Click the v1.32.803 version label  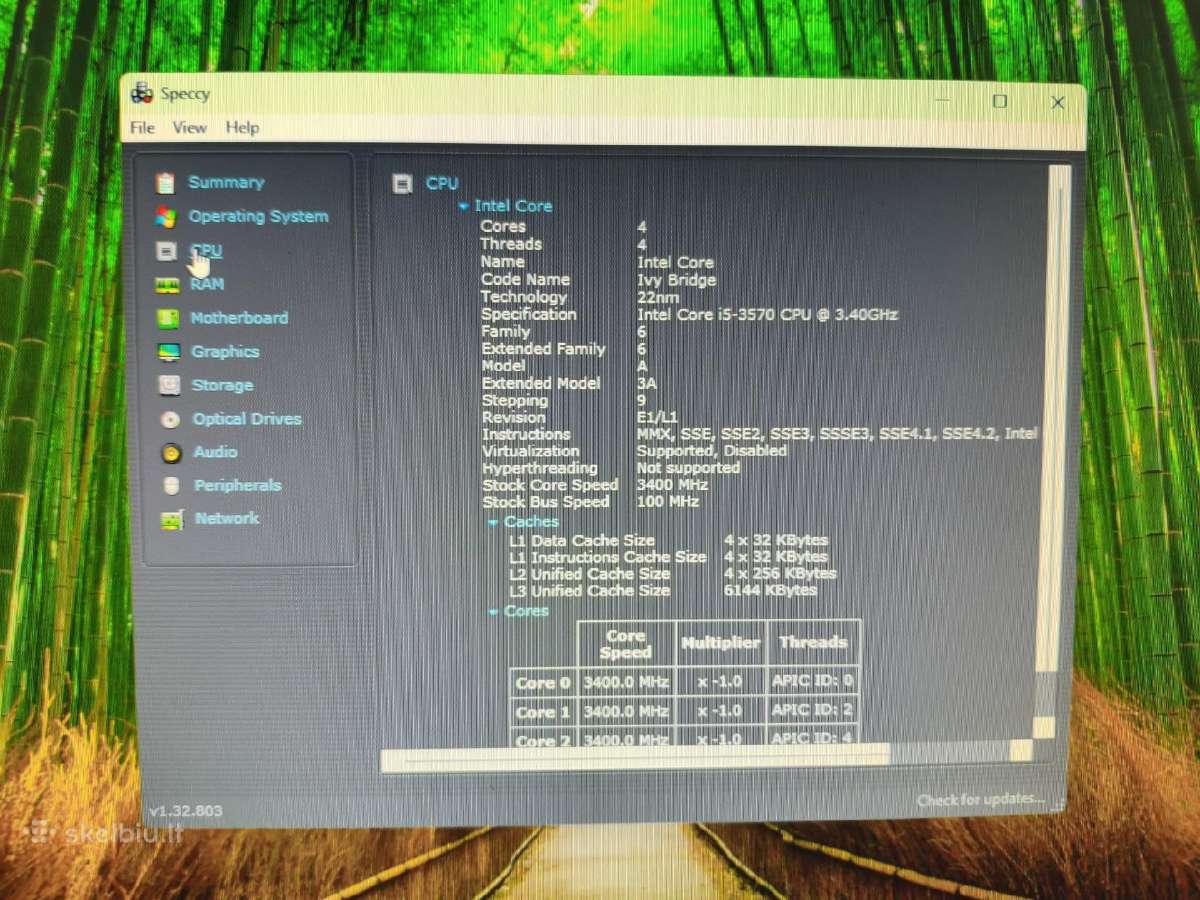pyautogui.click(x=185, y=811)
